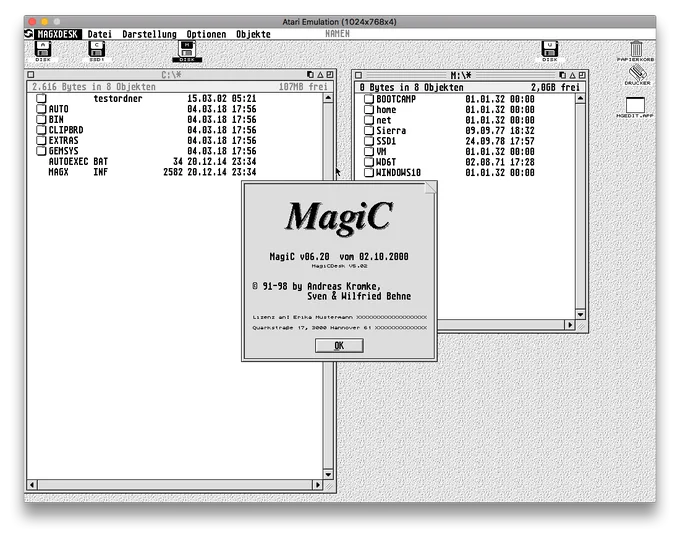Image resolution: width=680 pixels, height=556 pixels.
Task: Click the right arrow of C window horizontal scrollbar
Action: pyautogui.click(x=318, y=485)
